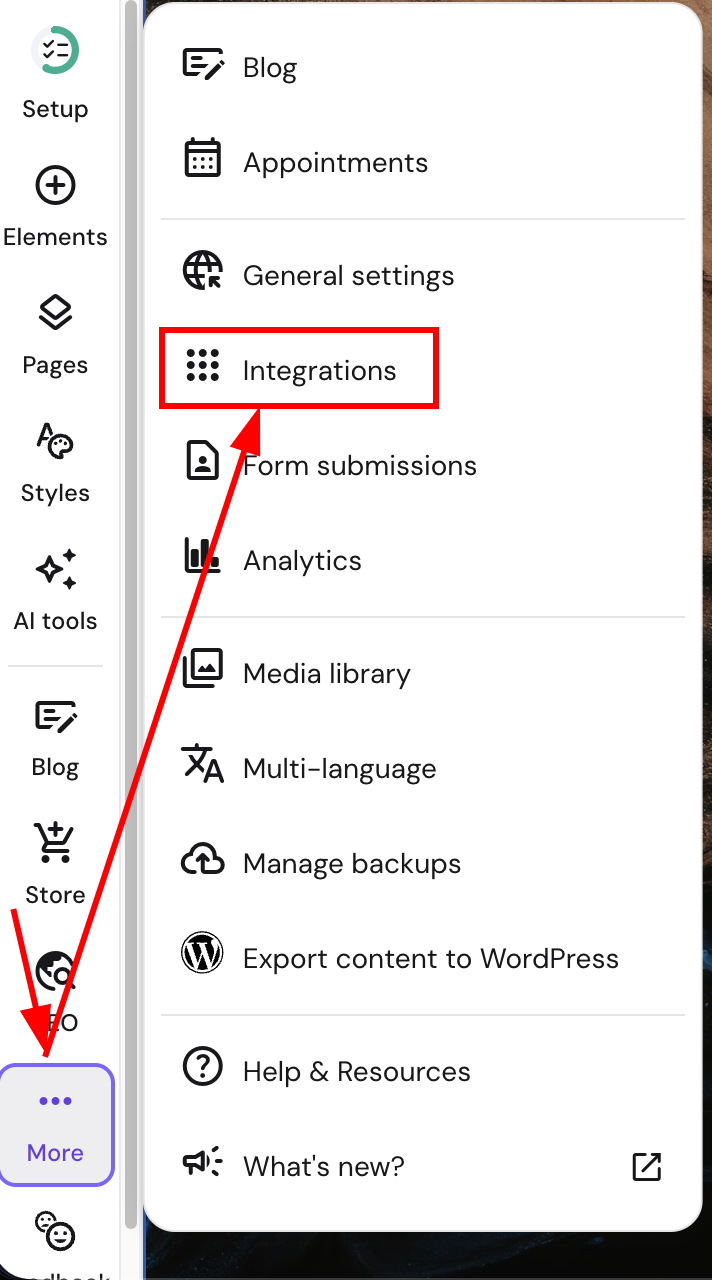712x1280 pixels.
Task: Open the Setup checklist icon
Action: (55, 50)
